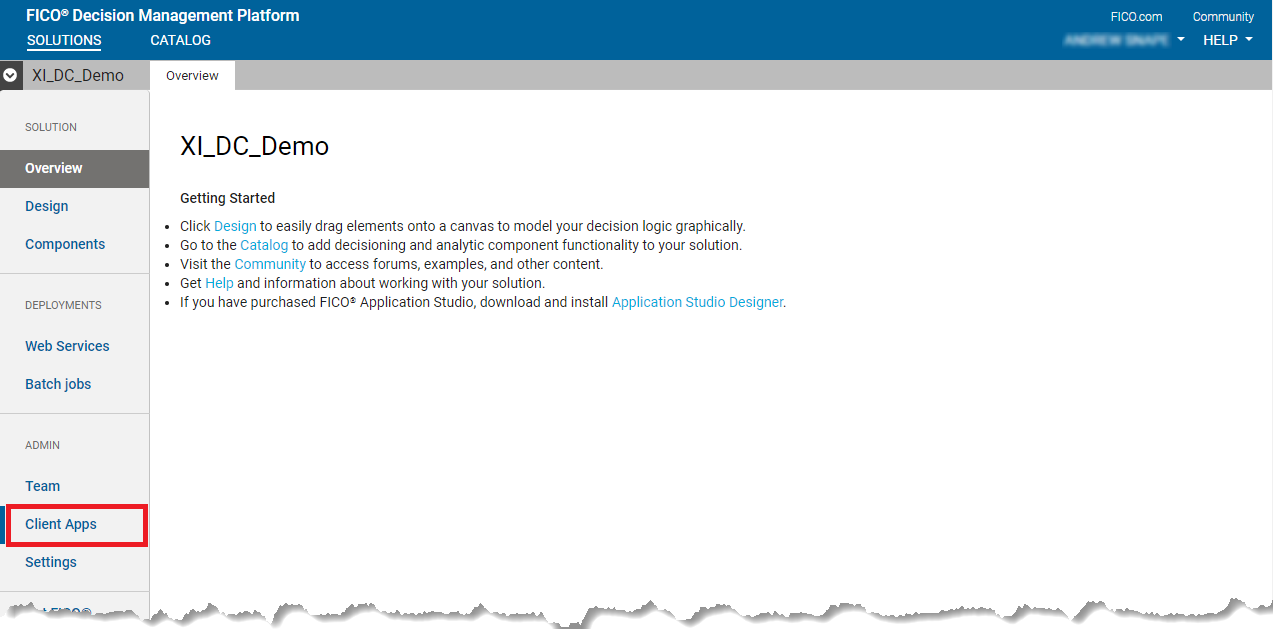Click the DEPLOYMENTS section label
Viewport: 1273px width, 629px height.
63,305
